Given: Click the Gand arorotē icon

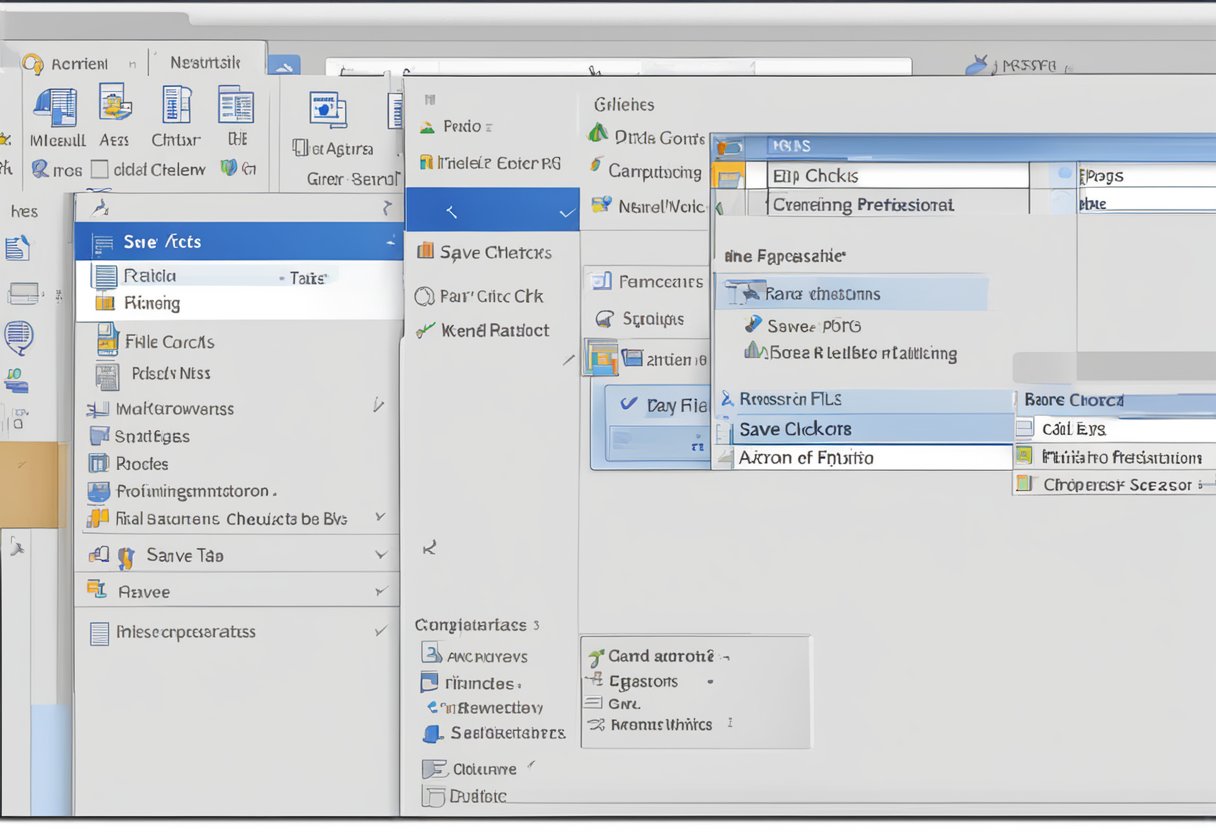Looking at the screenshot, I should tap(596, 657).
